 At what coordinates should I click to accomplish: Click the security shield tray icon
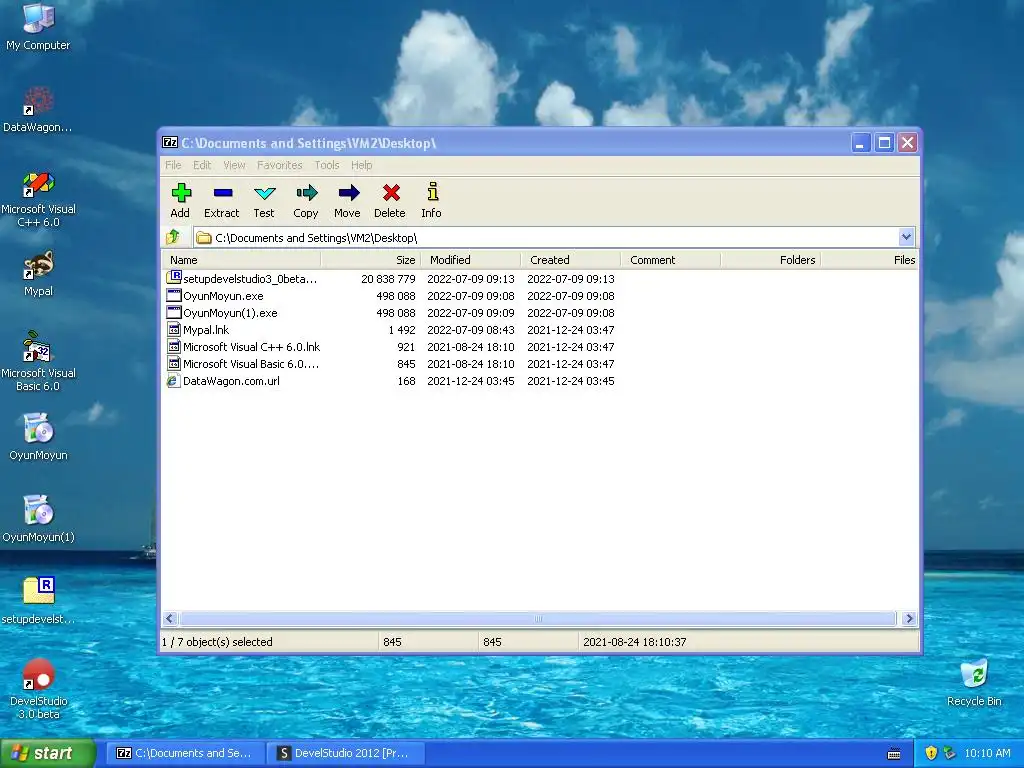pyautogui.click(x=931, y=753)
